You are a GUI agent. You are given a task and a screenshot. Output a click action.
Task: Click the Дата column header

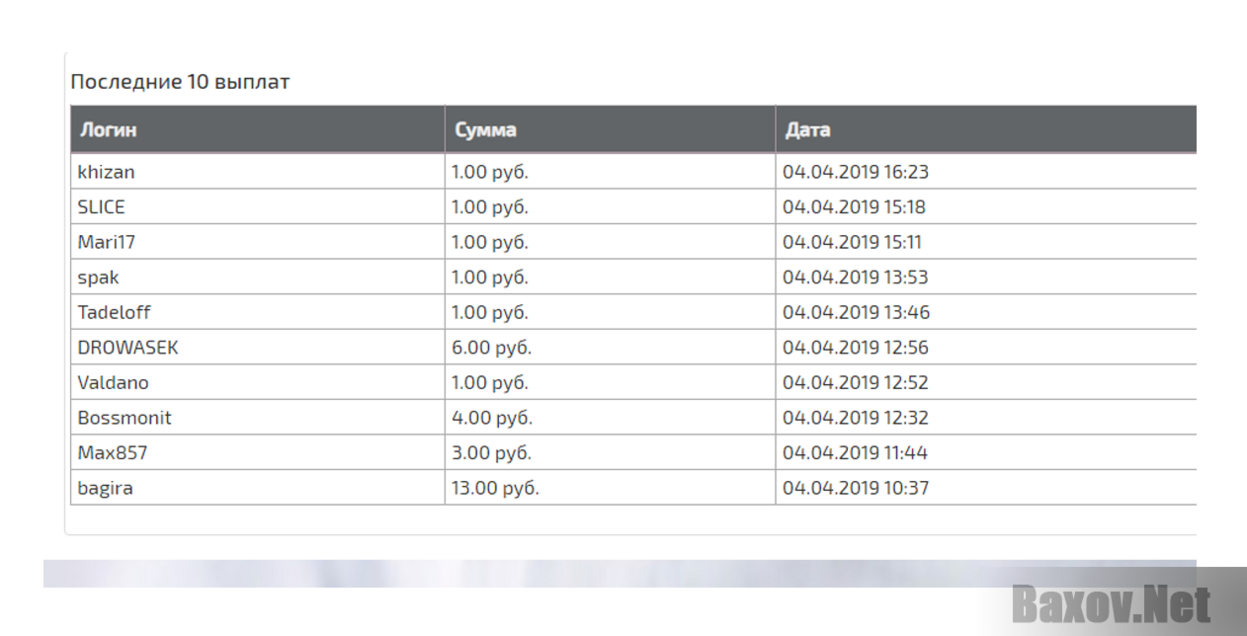click(x=986, y=129)
